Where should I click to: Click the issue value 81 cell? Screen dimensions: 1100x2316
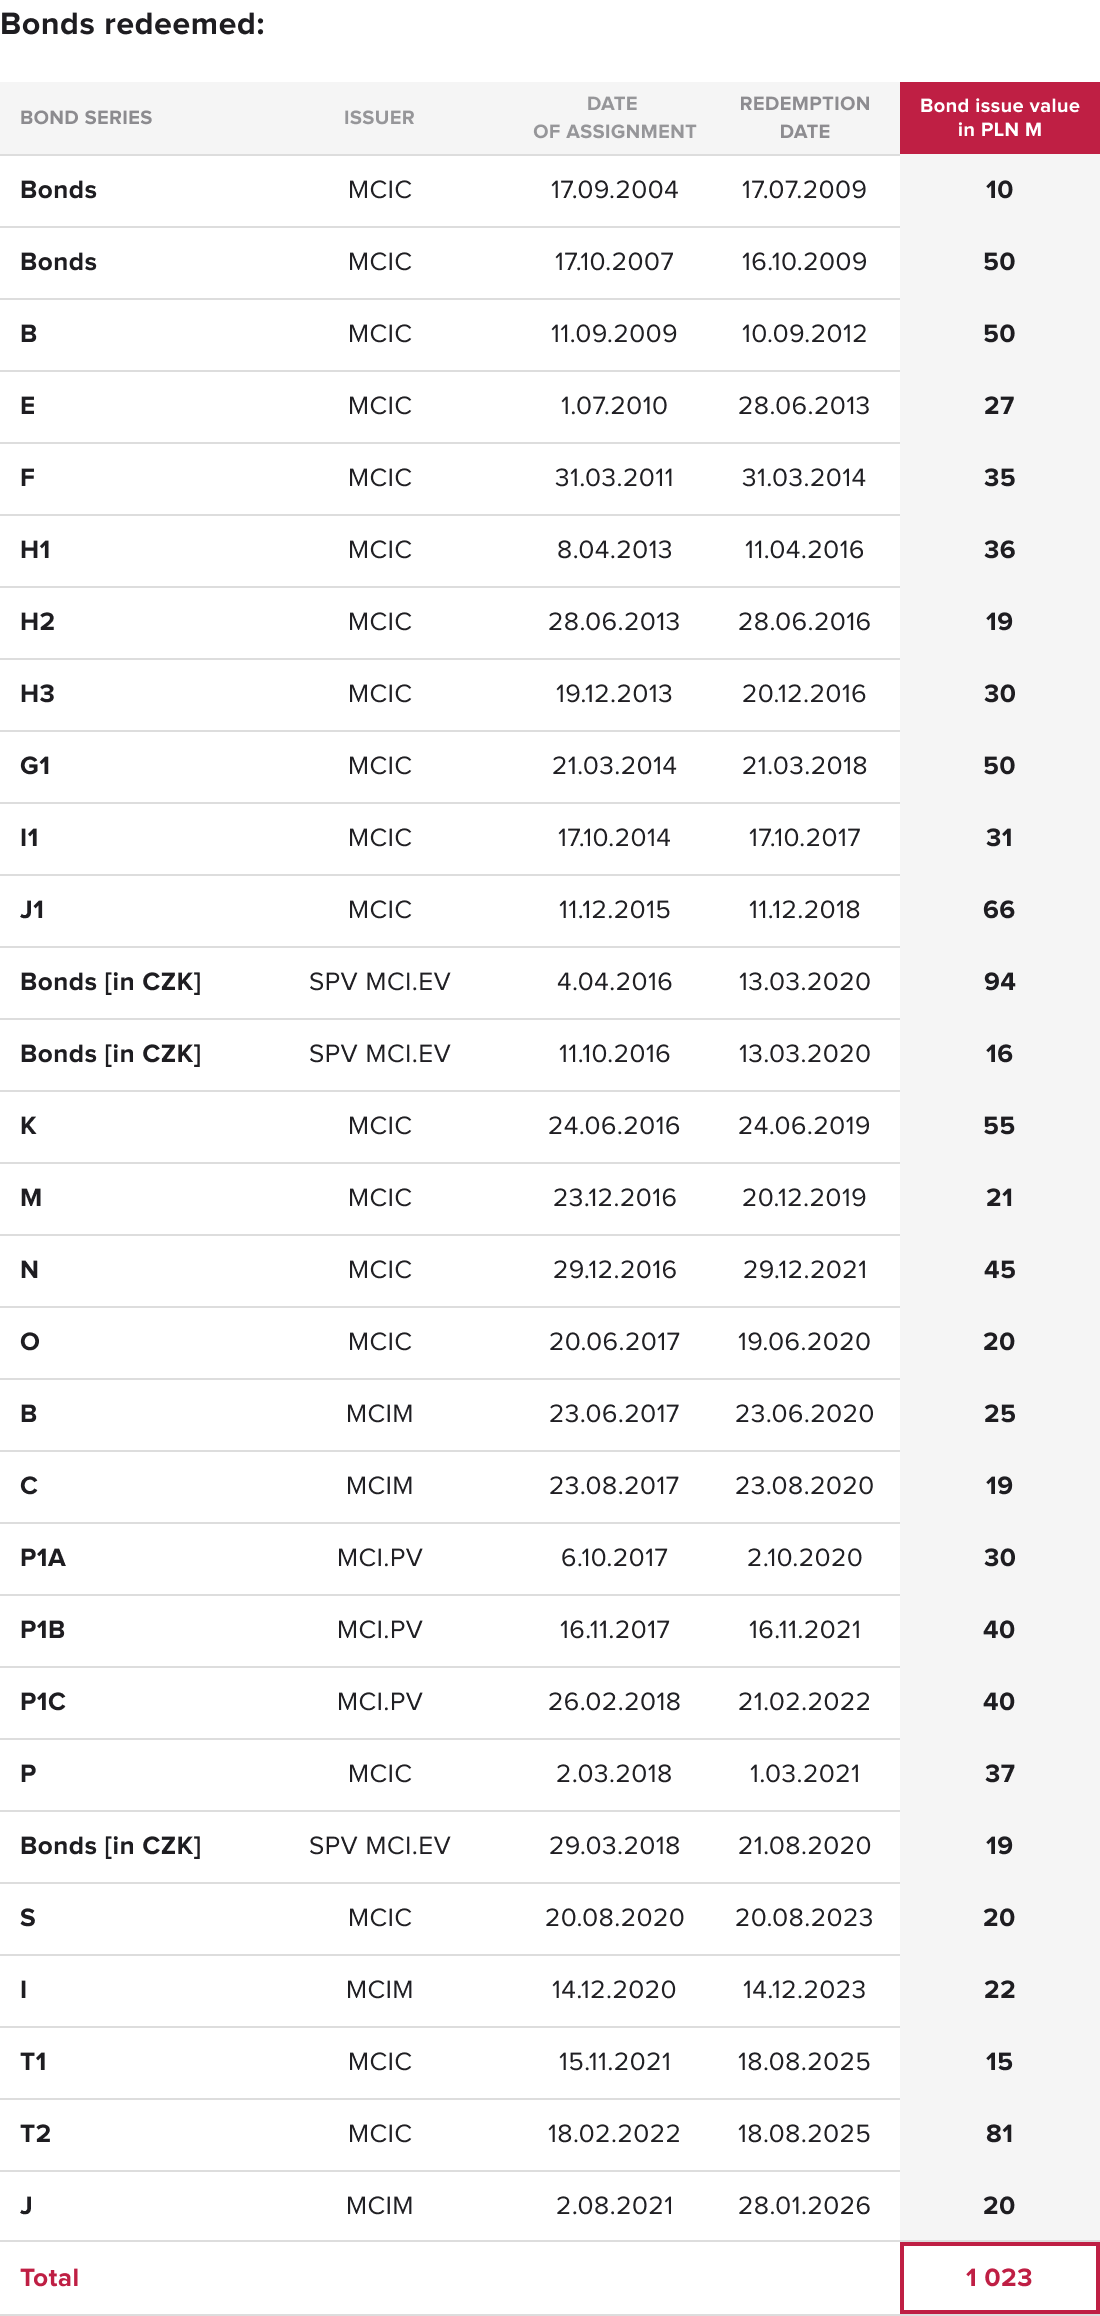tap(999, 2134)
